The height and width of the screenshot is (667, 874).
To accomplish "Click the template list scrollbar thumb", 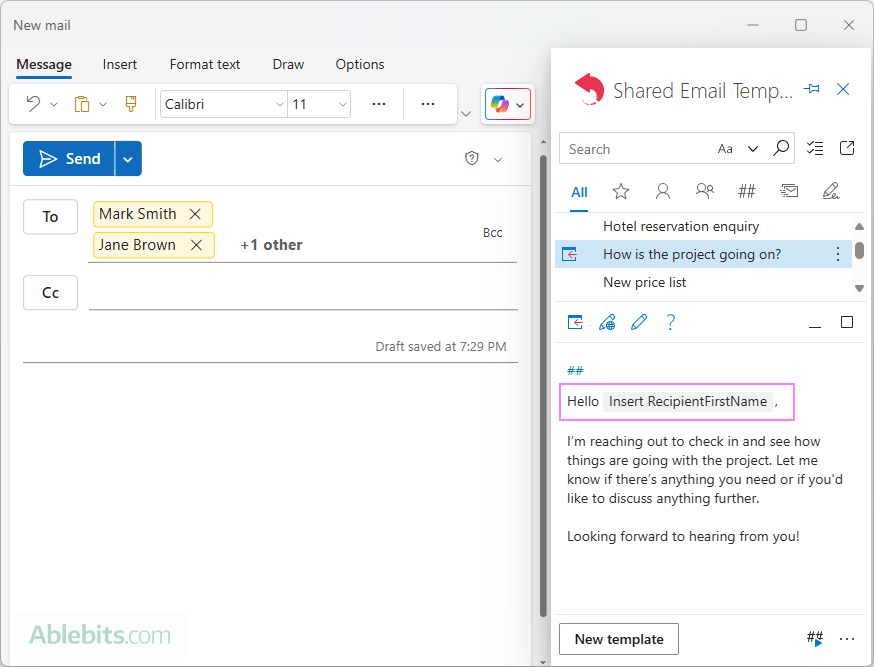I will tap(860, 250).
